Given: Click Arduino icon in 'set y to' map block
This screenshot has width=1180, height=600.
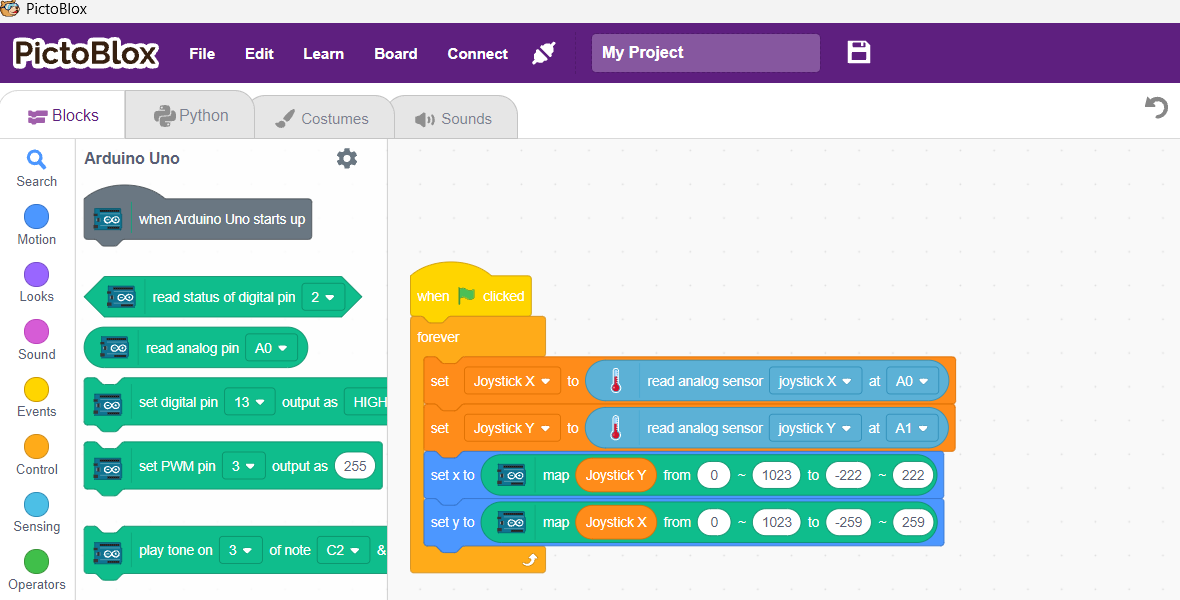Looking at the screenshot, I should coord(512,522).
